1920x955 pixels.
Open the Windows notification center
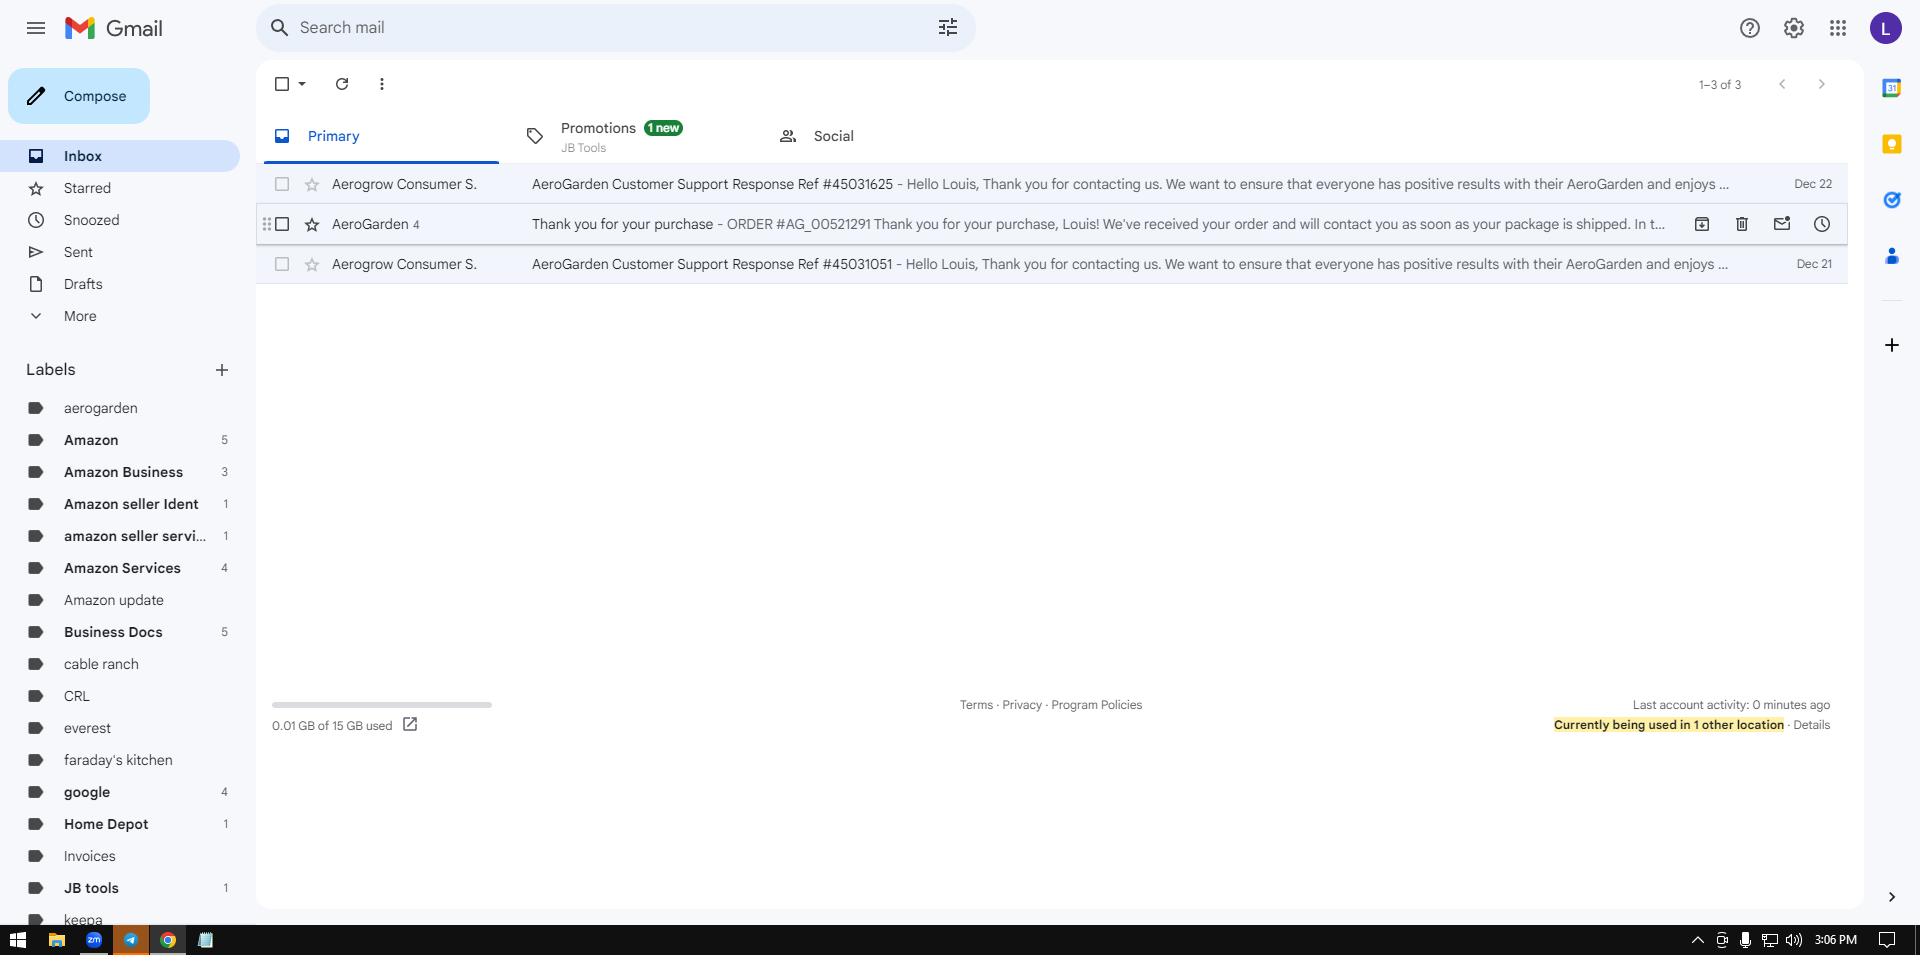[x=1887, y=940]
